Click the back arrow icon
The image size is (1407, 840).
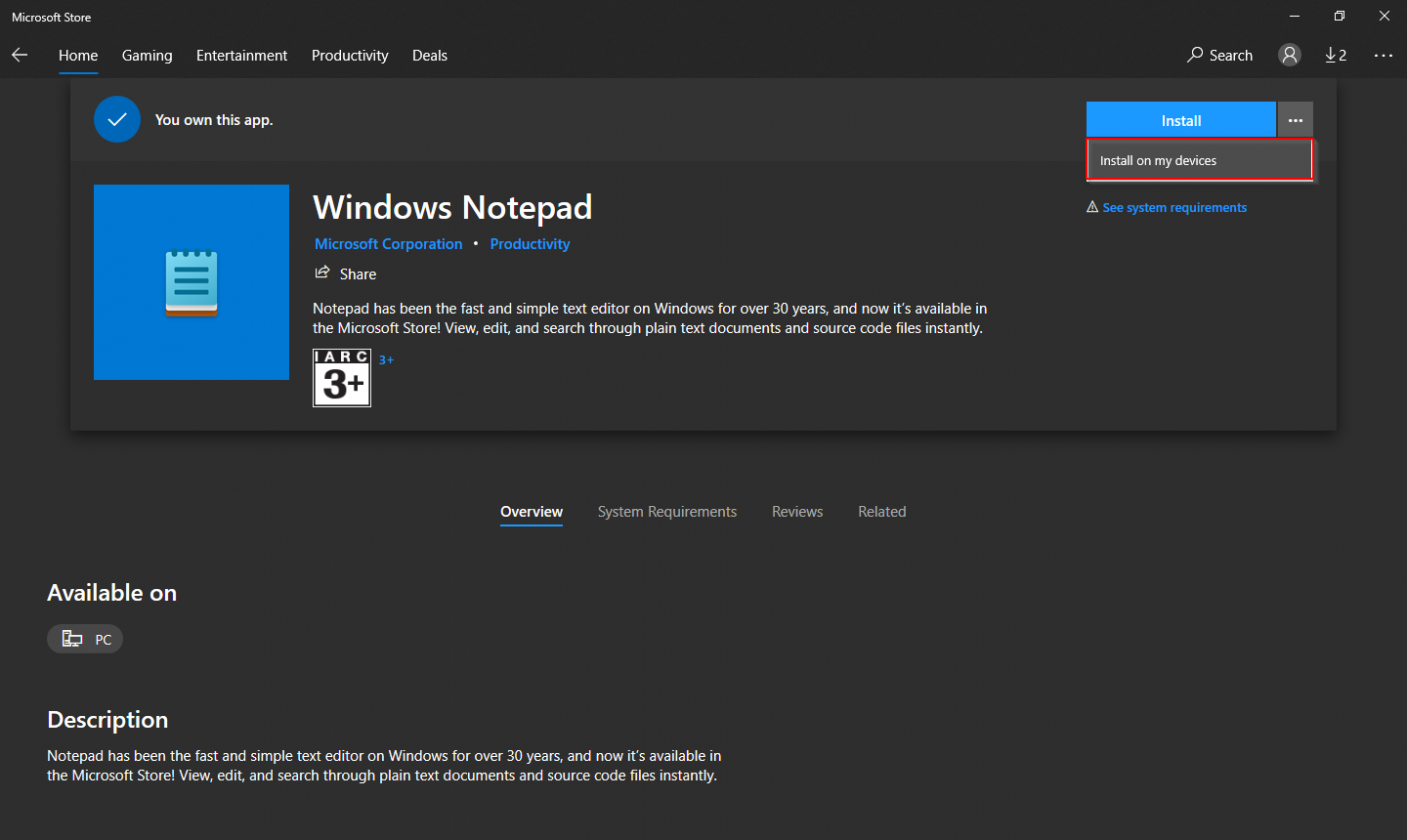[x=20, y=55]
